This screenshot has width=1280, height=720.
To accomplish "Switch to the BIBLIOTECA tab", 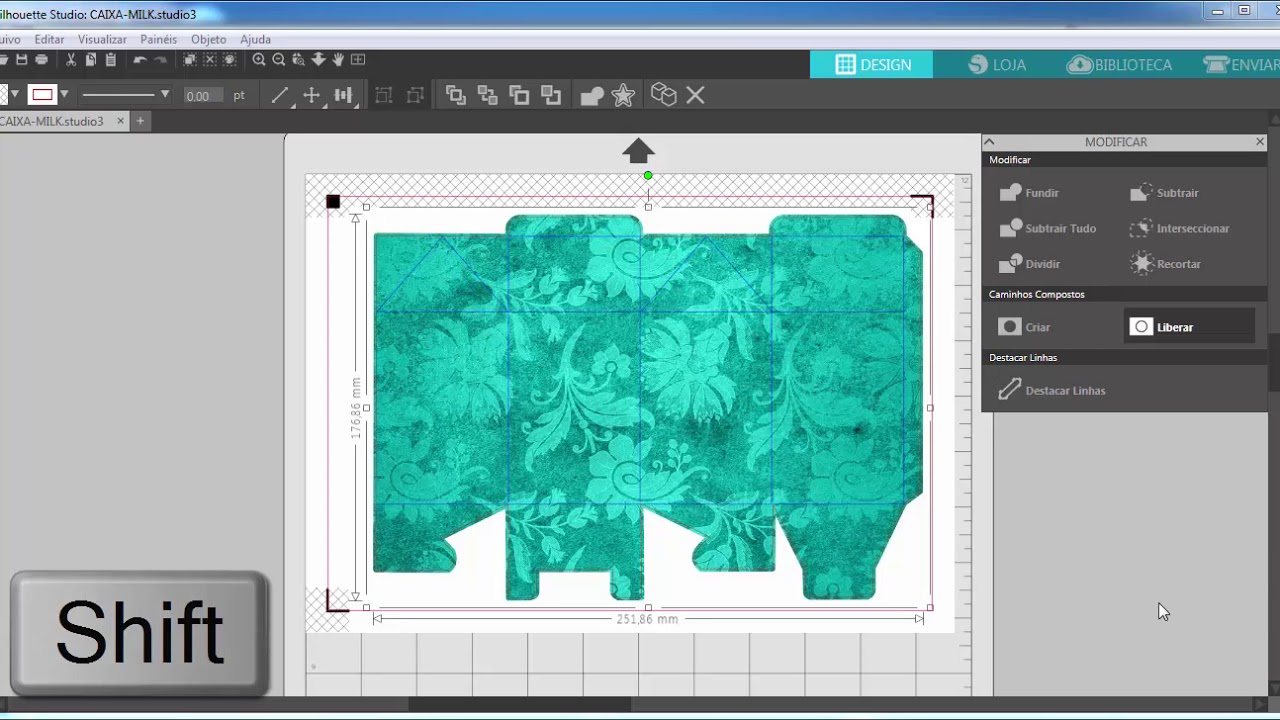I will click(x=1119, y=64).
